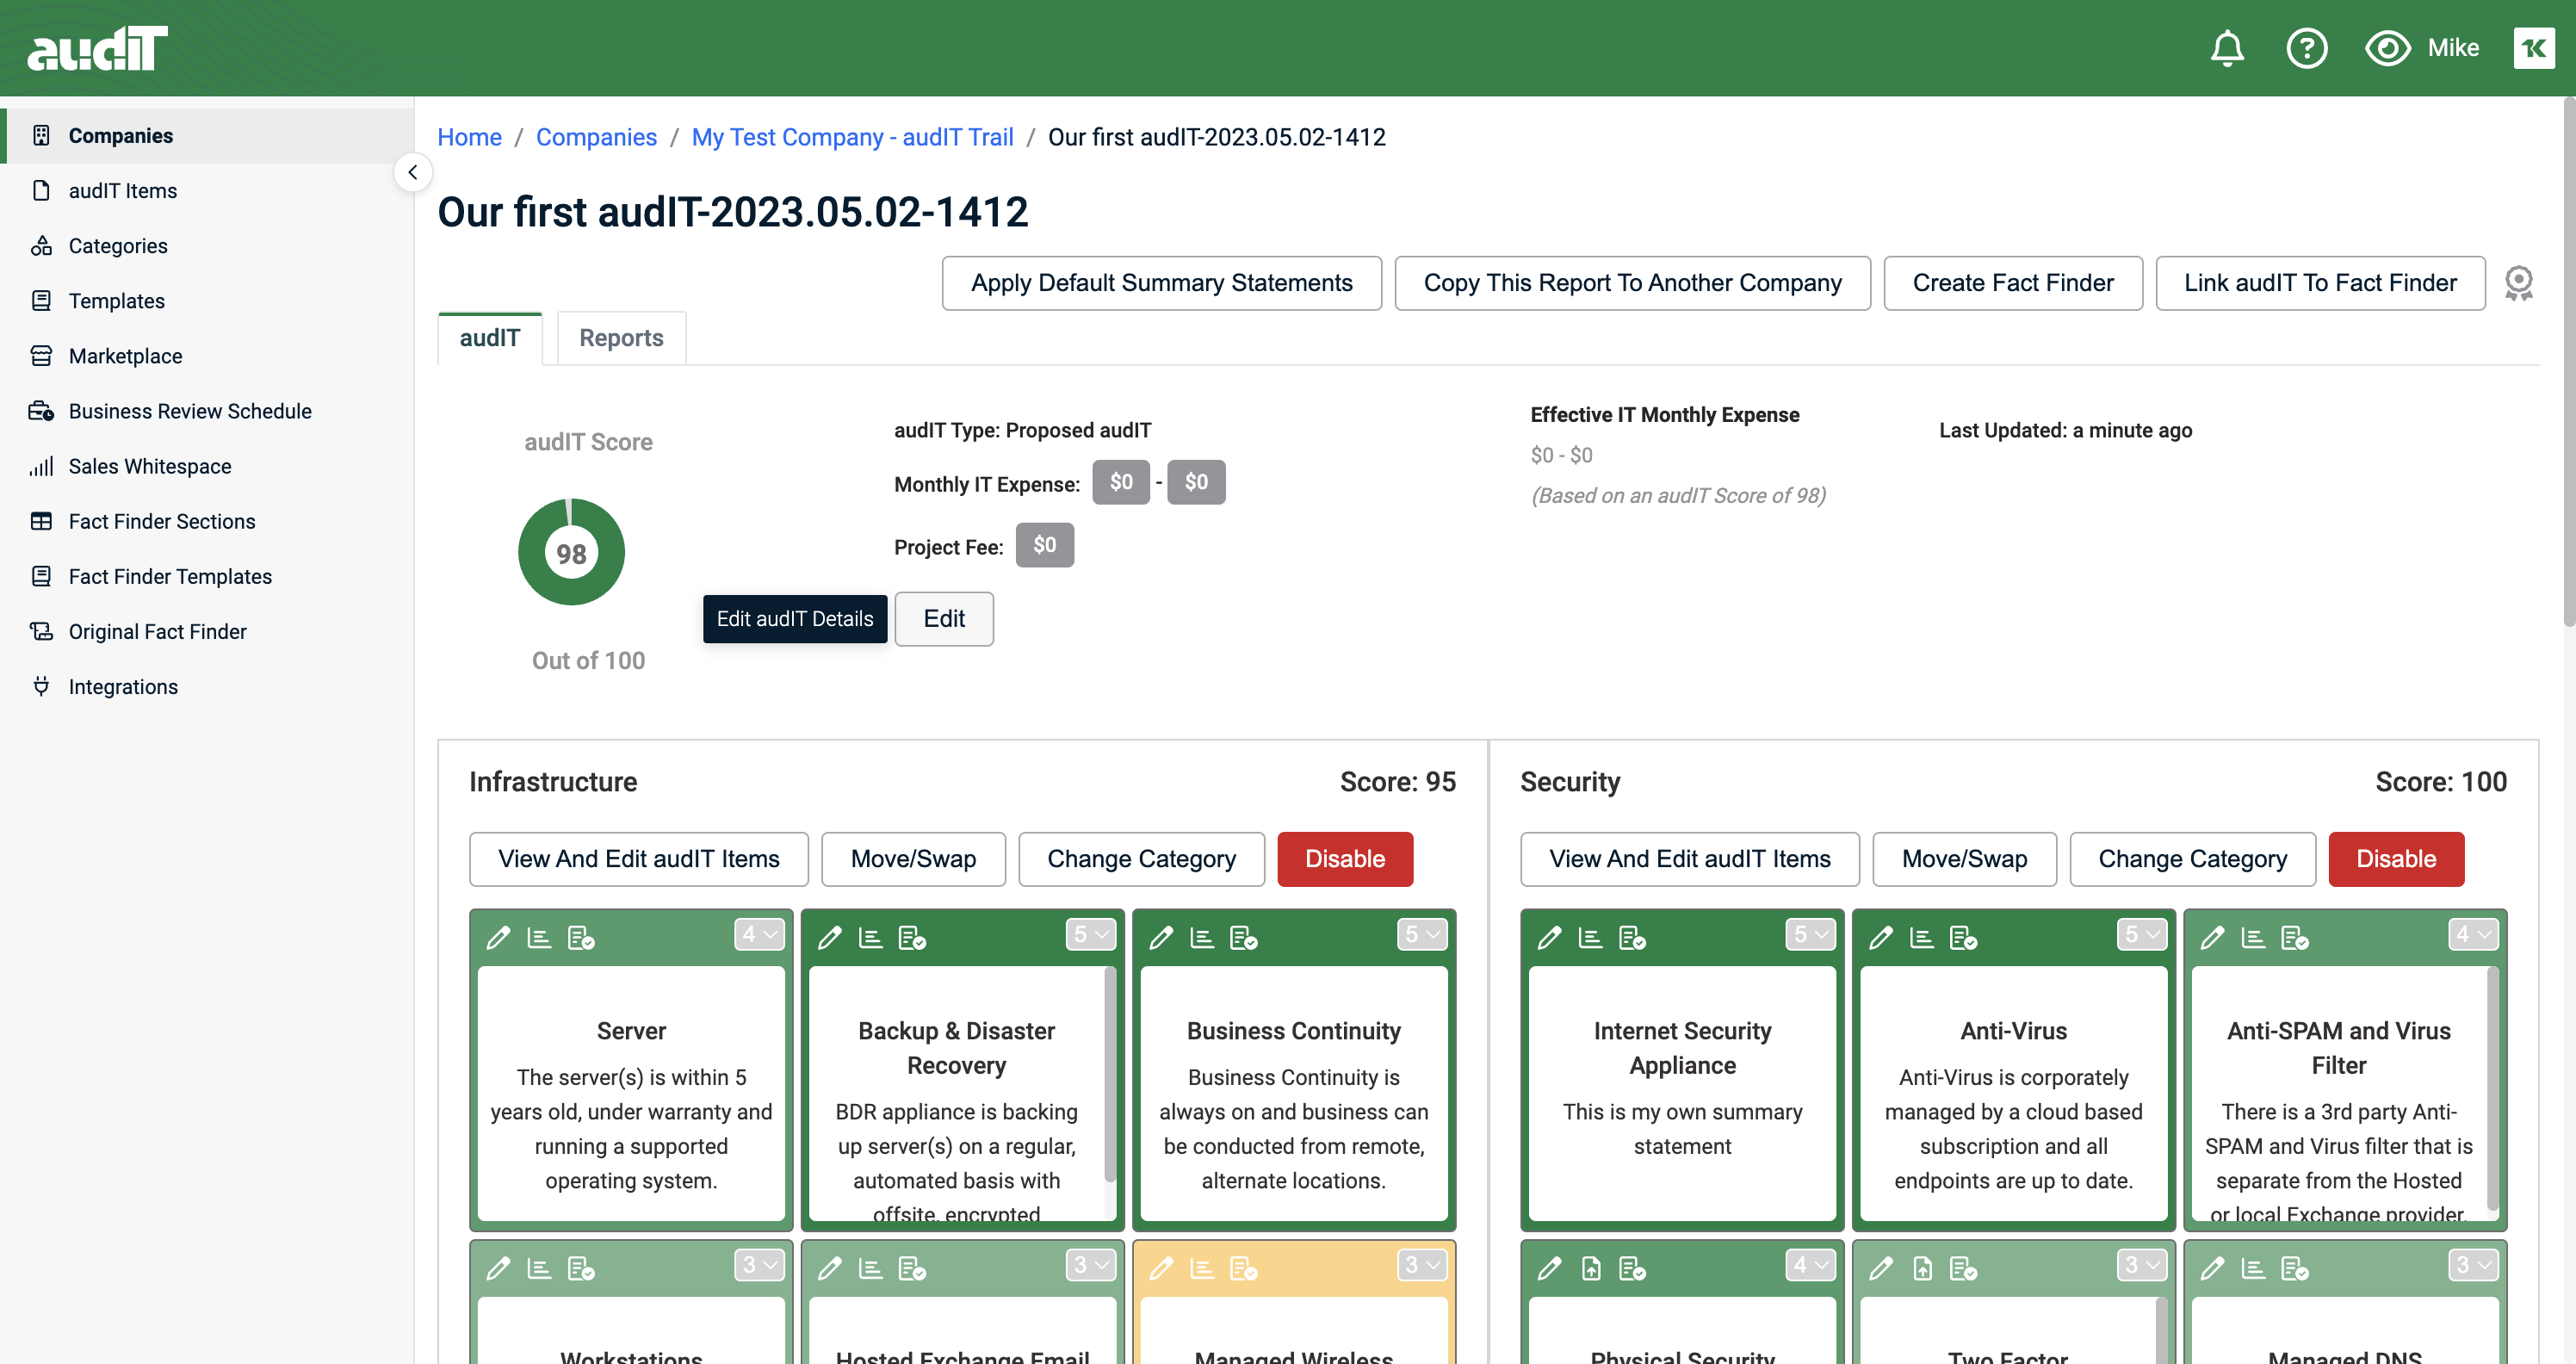The height and width of the screenshot is (1364, 2576).
Task: Click the audIT logo
Action: click(97, 48)
